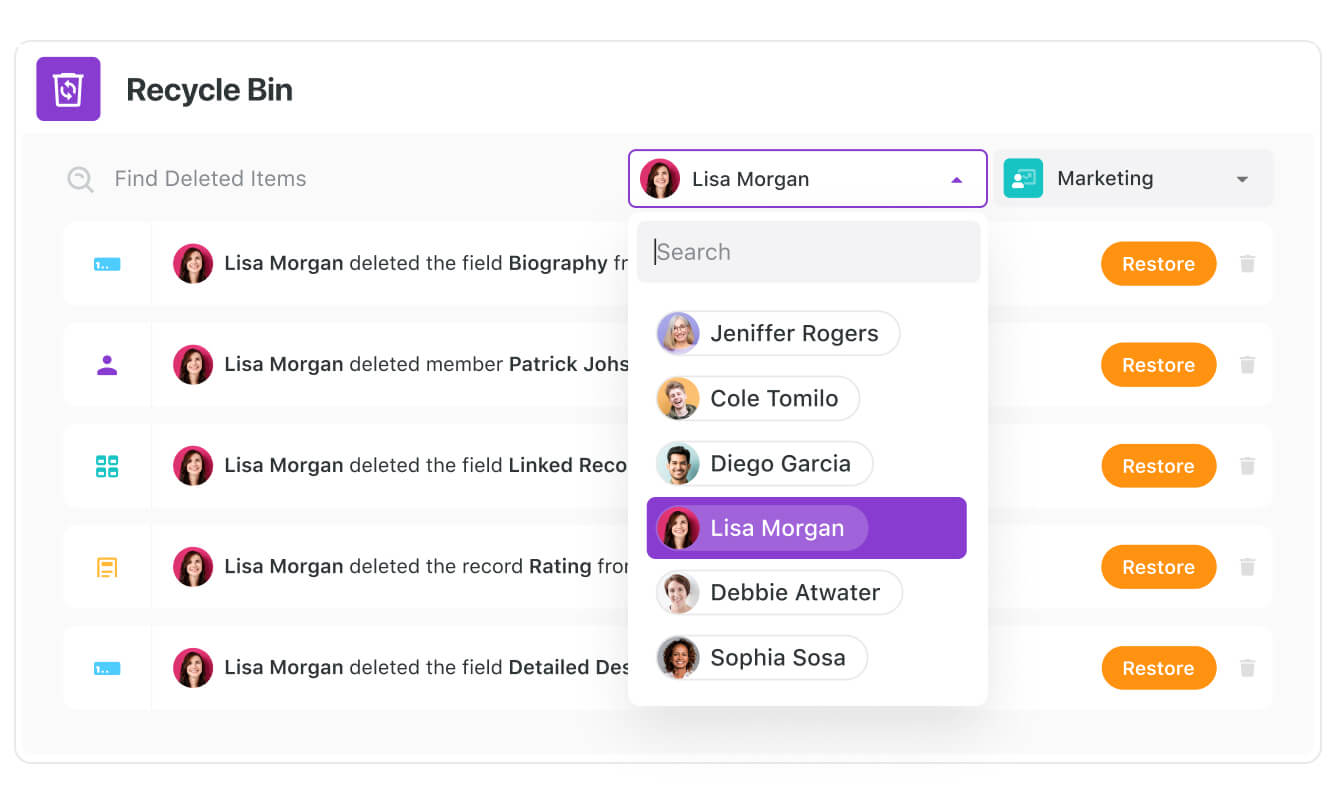Click the 'Recycle Bin' heading text
The image size is (1340, 804).
point(210,90)
